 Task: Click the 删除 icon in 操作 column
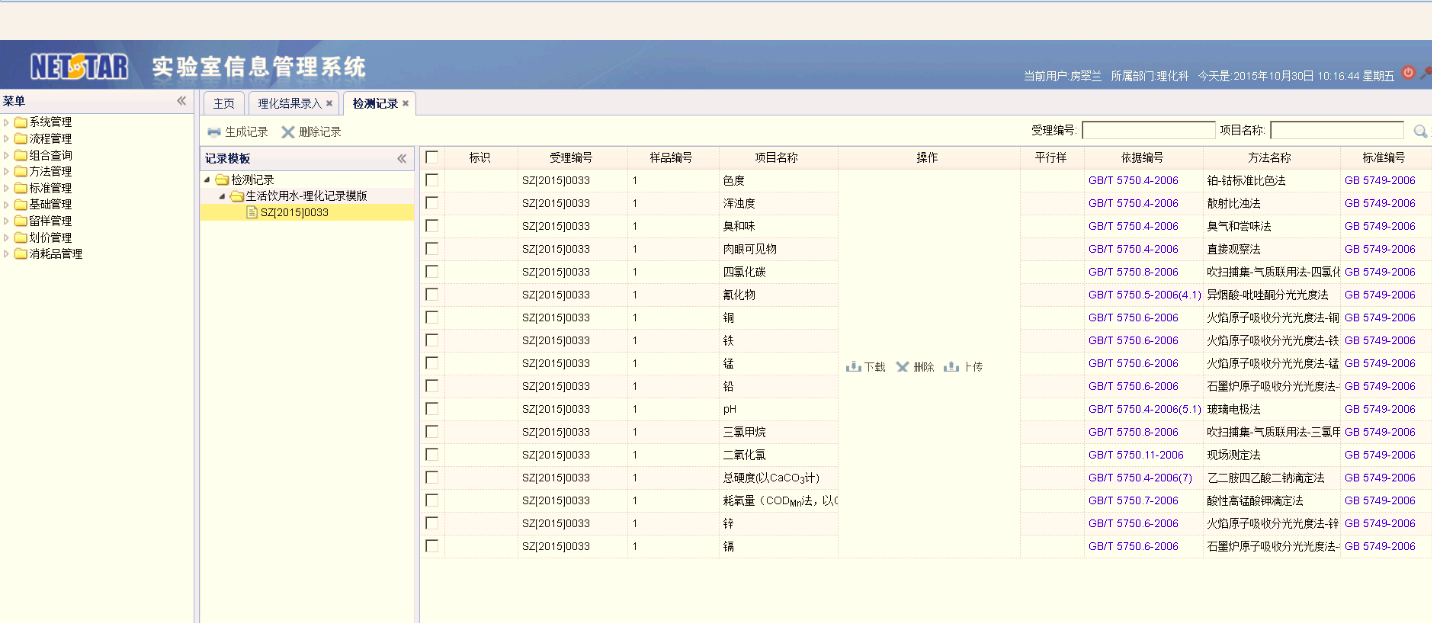[x=903, y=367]
